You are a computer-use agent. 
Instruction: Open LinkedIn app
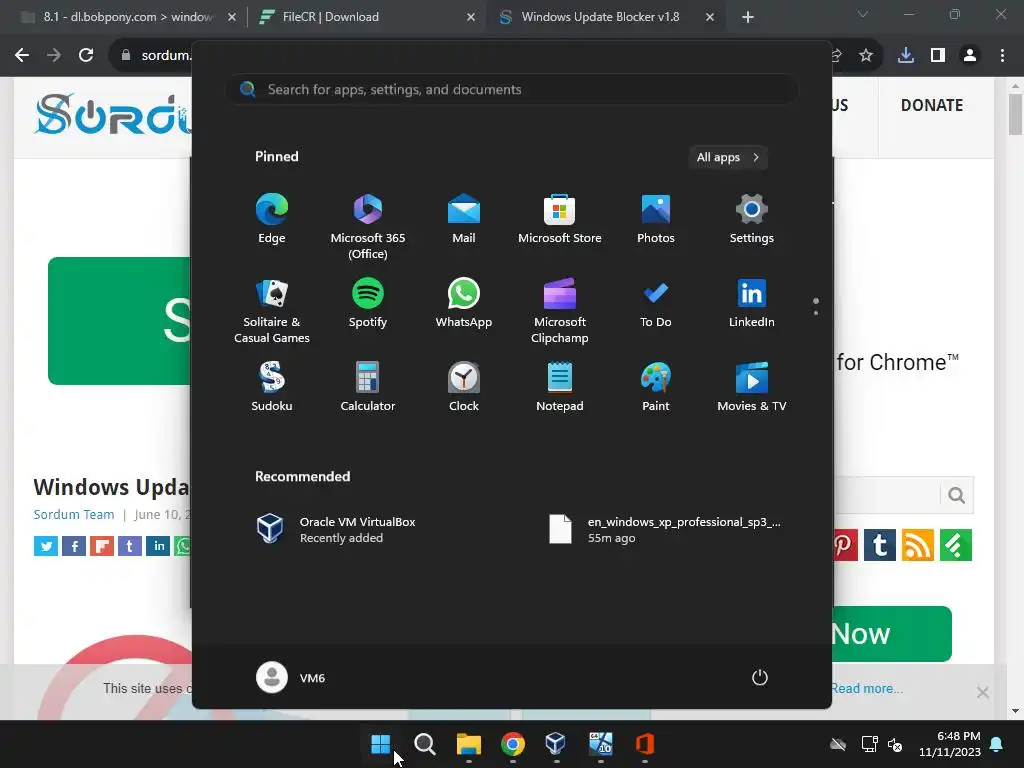pyautogui.click(x=752, y=303)
